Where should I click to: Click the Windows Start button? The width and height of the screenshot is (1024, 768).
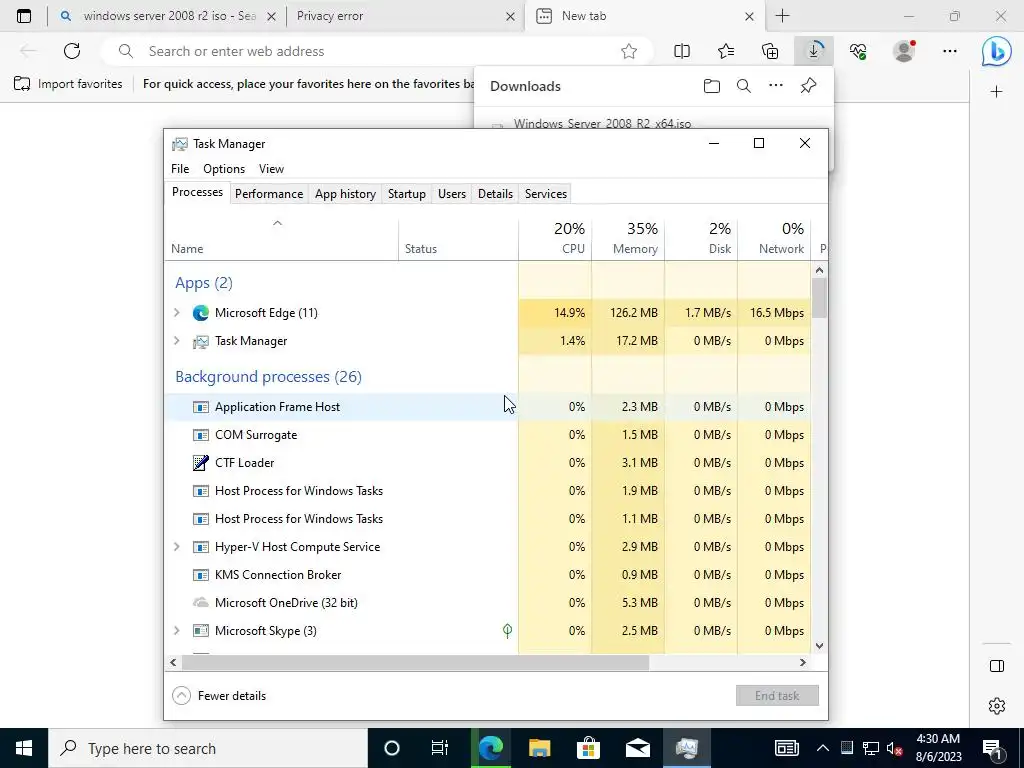click(x=24, y=748)
